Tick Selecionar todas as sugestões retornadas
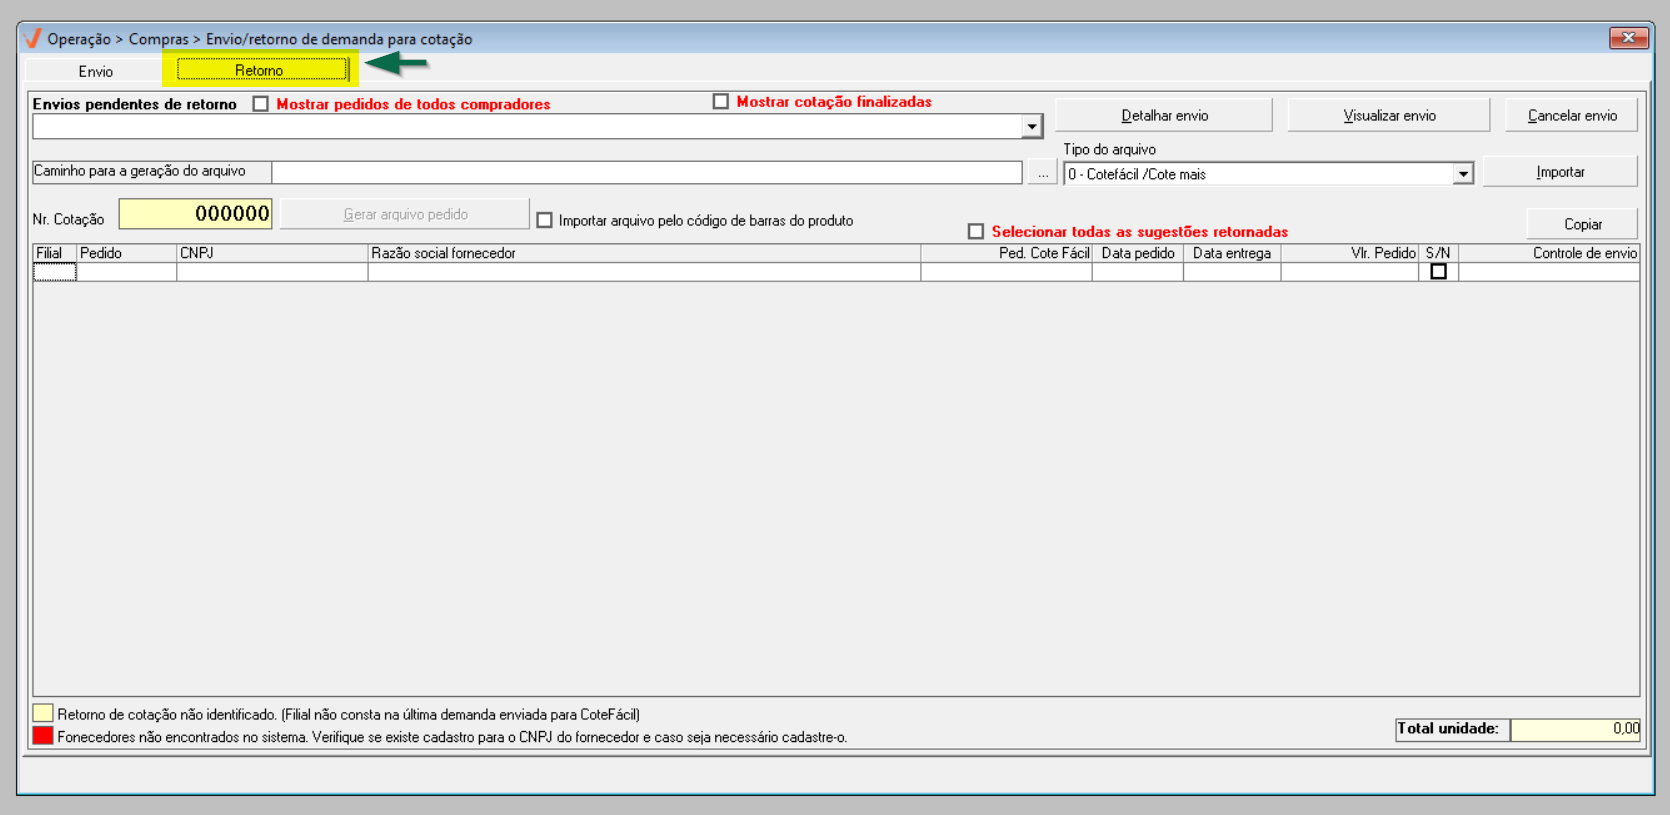This screenshot has height=815, width=1670. [x=976, y=232]
